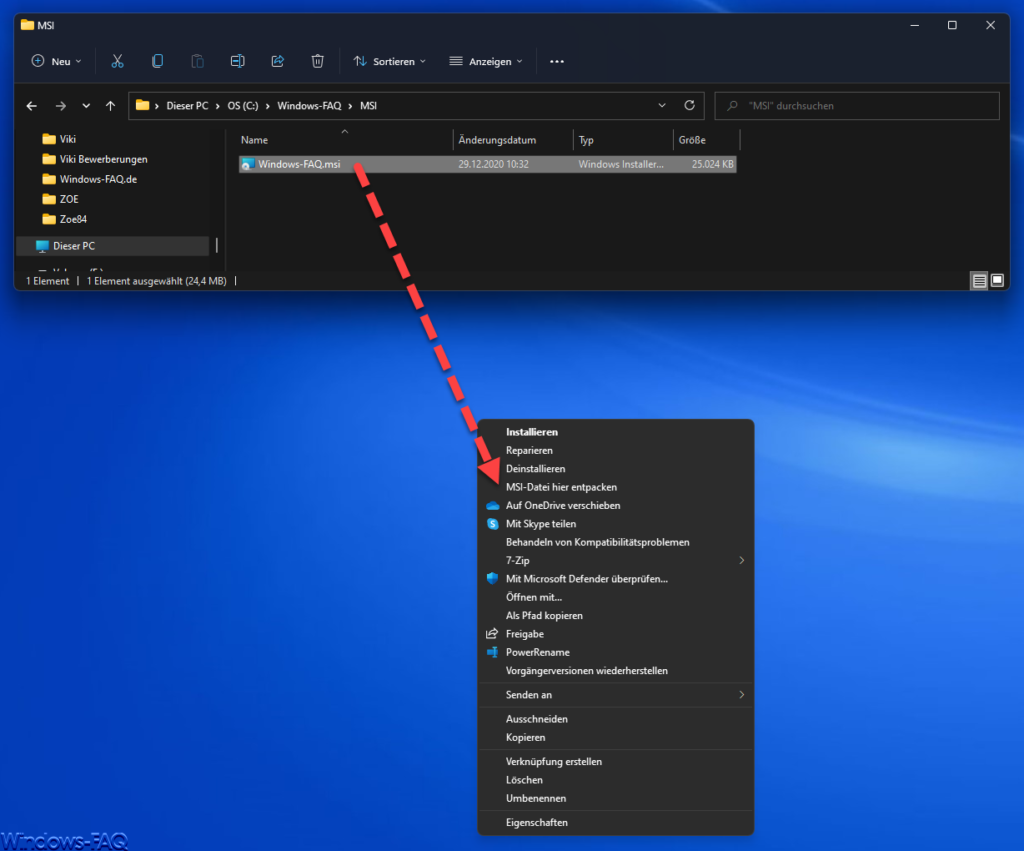1024x851 pixels.
Task: Select MSI-Datei hier entpacken
Action: (x=616, y=487)
